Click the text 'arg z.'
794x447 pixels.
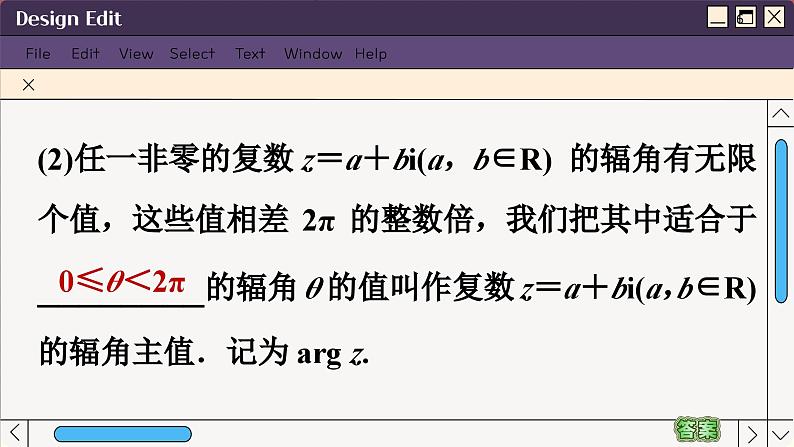(333, 353)
